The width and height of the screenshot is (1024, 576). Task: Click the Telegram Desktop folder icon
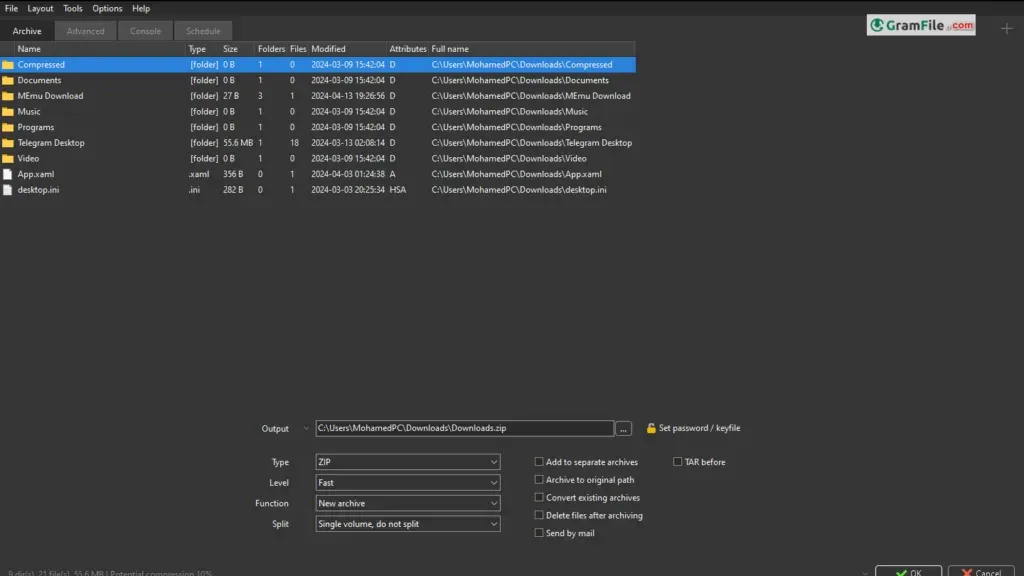click(x=8, y=143)
